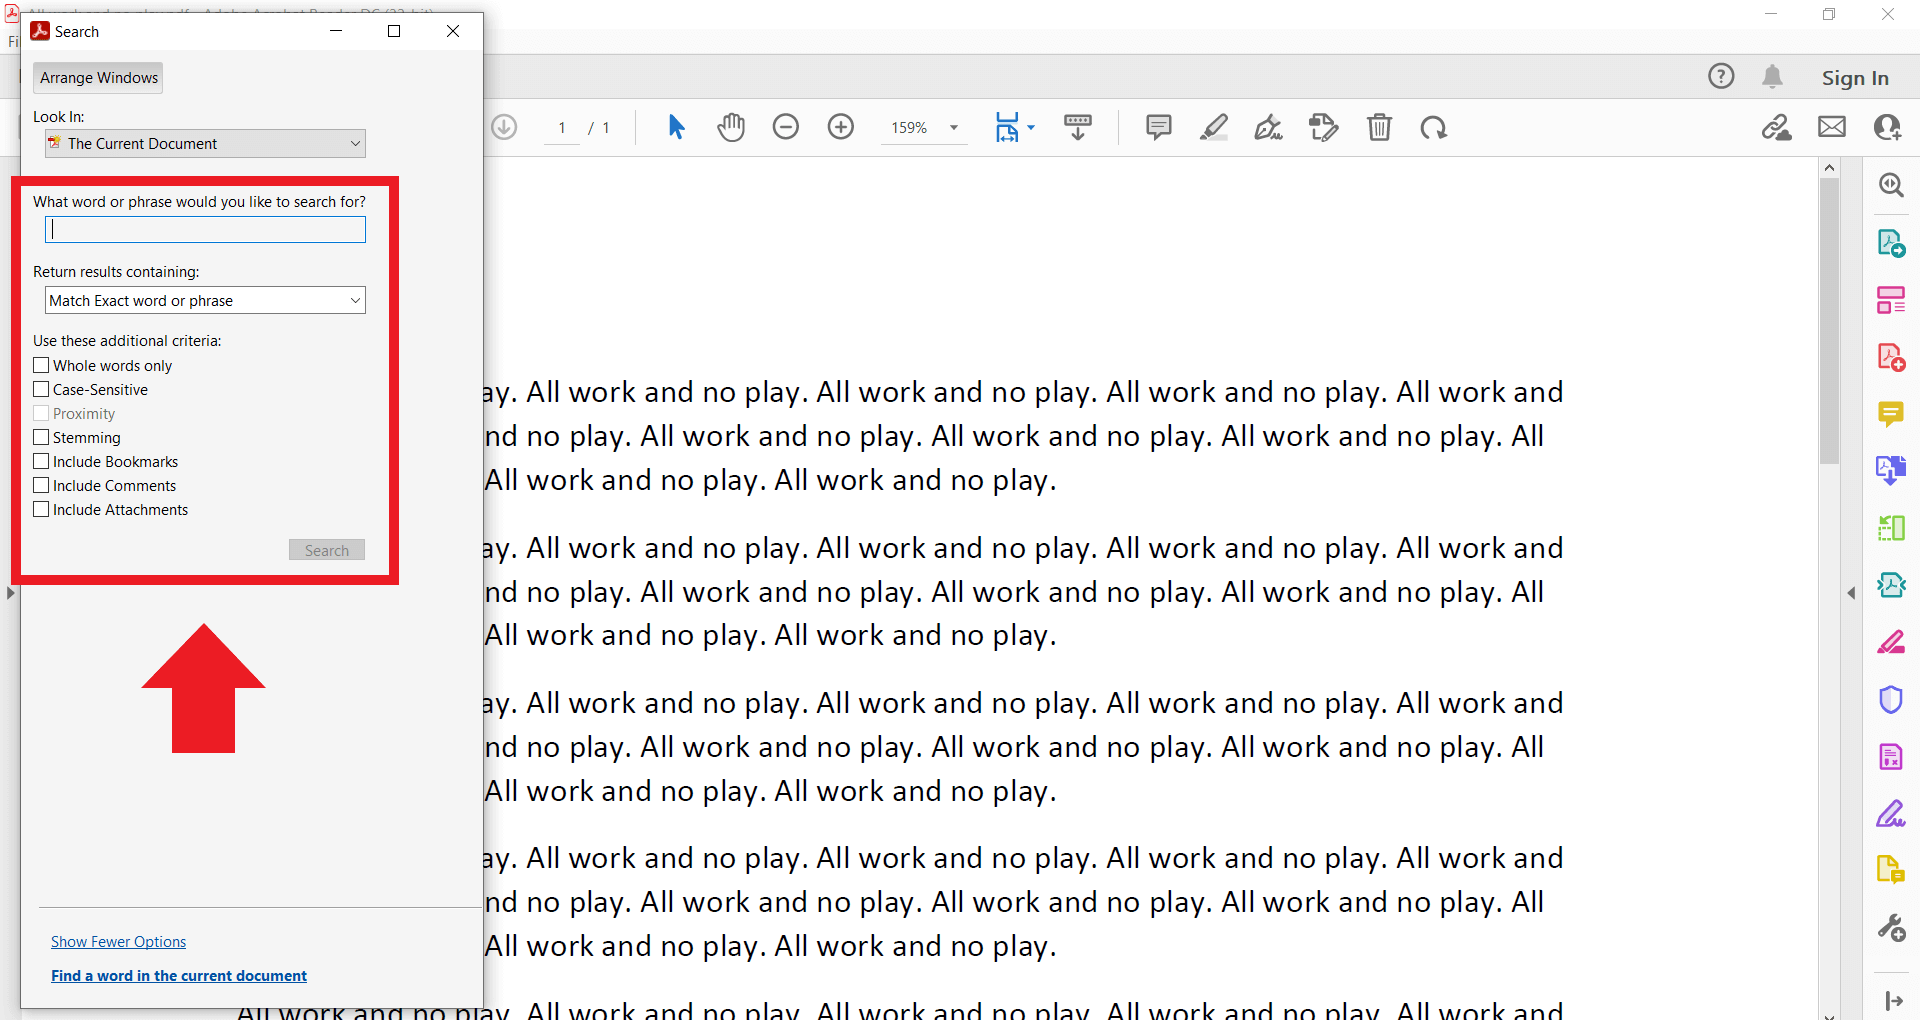The image size is (1920, 1020).
Task: Open the Compress PDF tool in sidebar
Action: click(x=1891, y=585)
